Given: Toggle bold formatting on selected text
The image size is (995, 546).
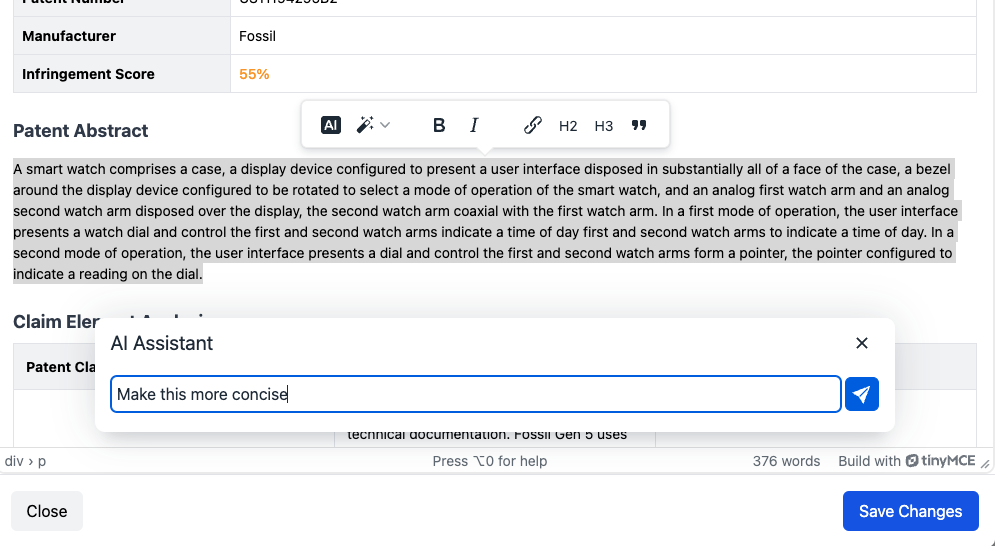Looking at the screenshot, I should [x=439, y=125].
